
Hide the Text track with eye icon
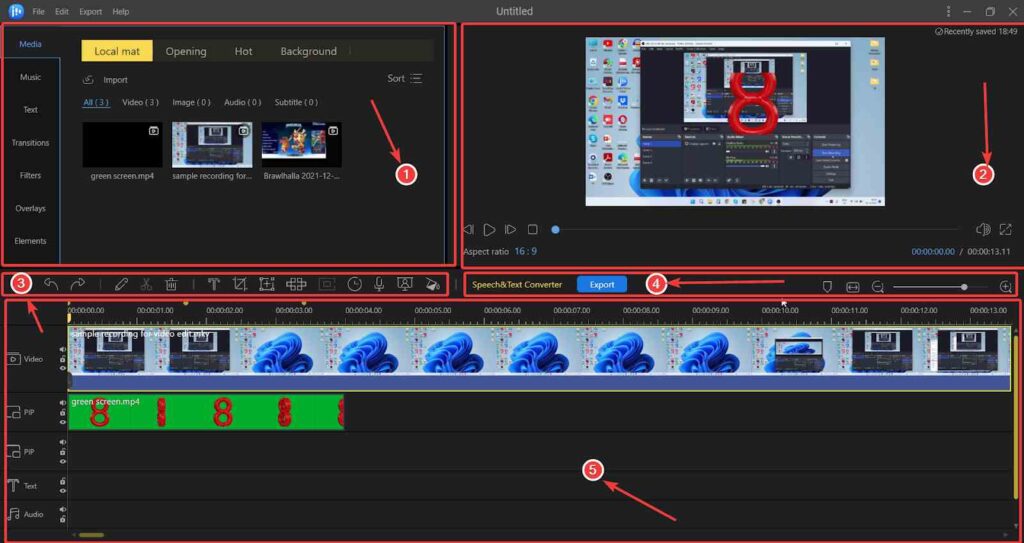click(63, 490)
